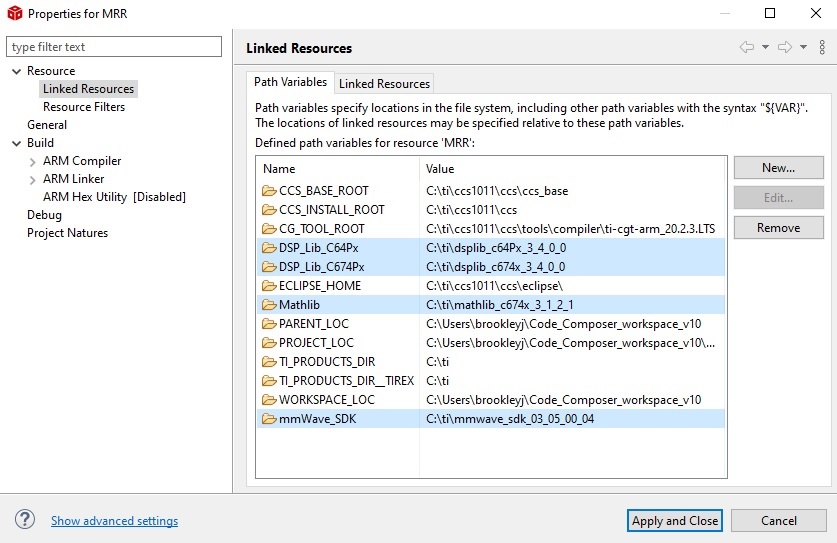
Task: Open Show advanced settings link
Action: pos(114,521)
